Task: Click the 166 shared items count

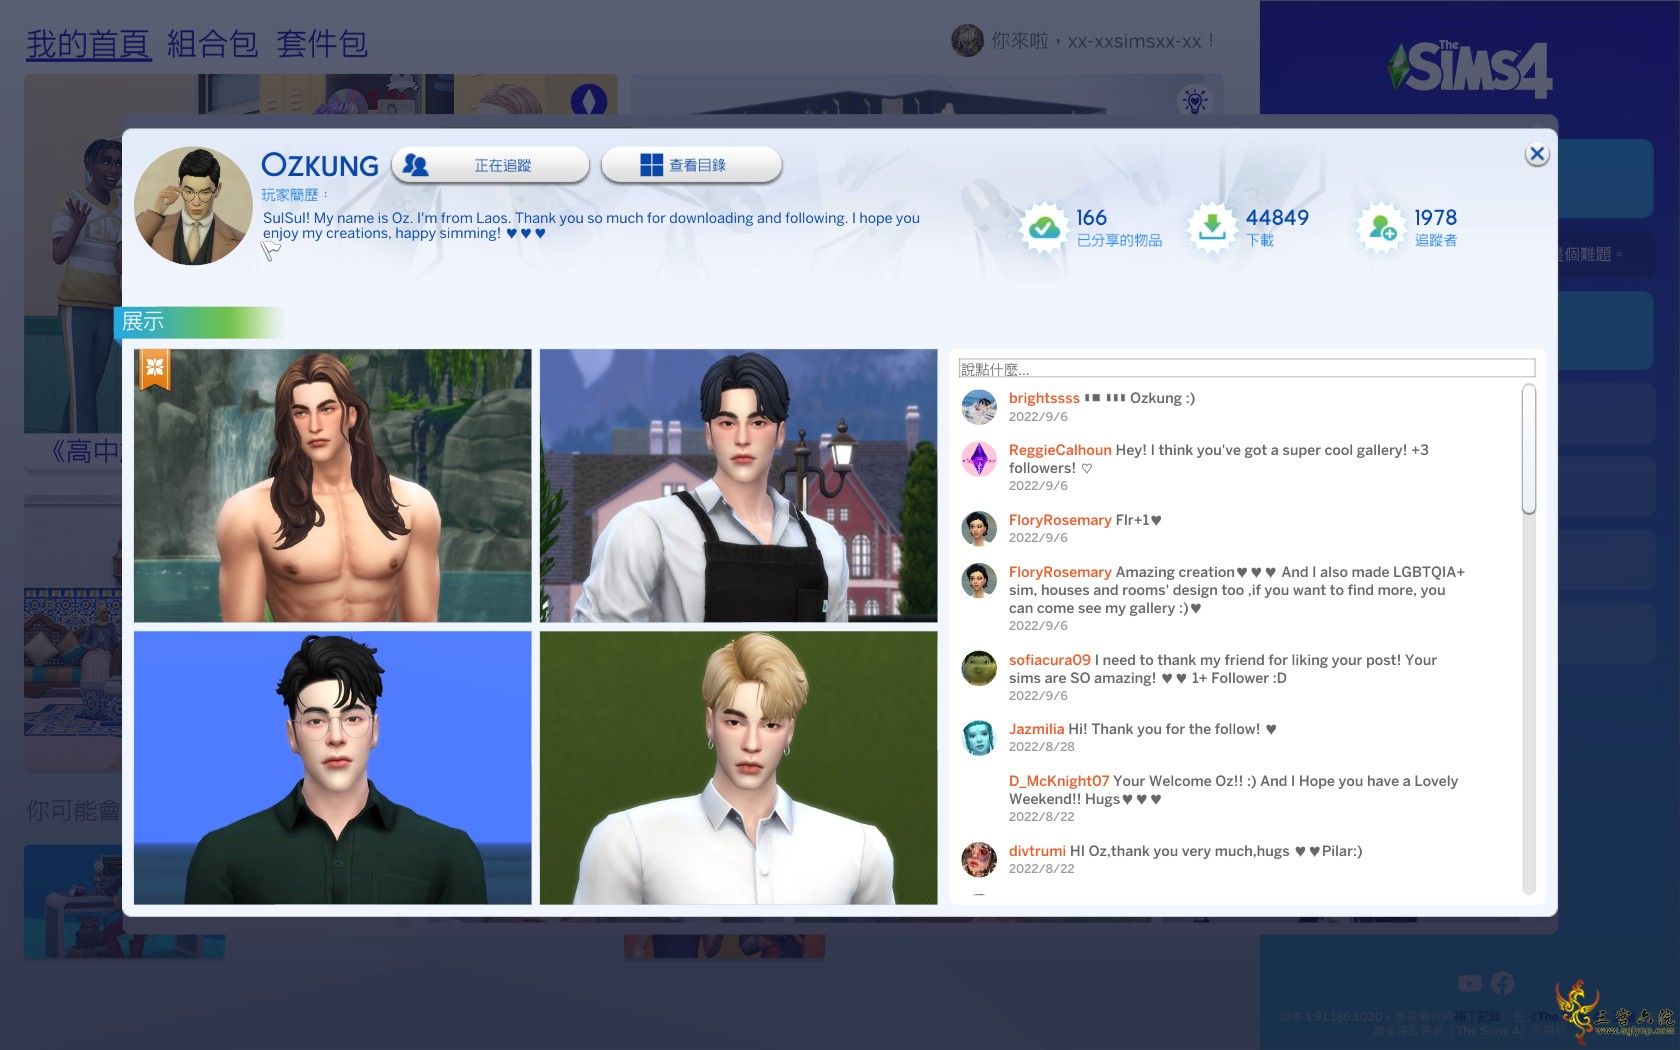Action: coord(1091,217)
